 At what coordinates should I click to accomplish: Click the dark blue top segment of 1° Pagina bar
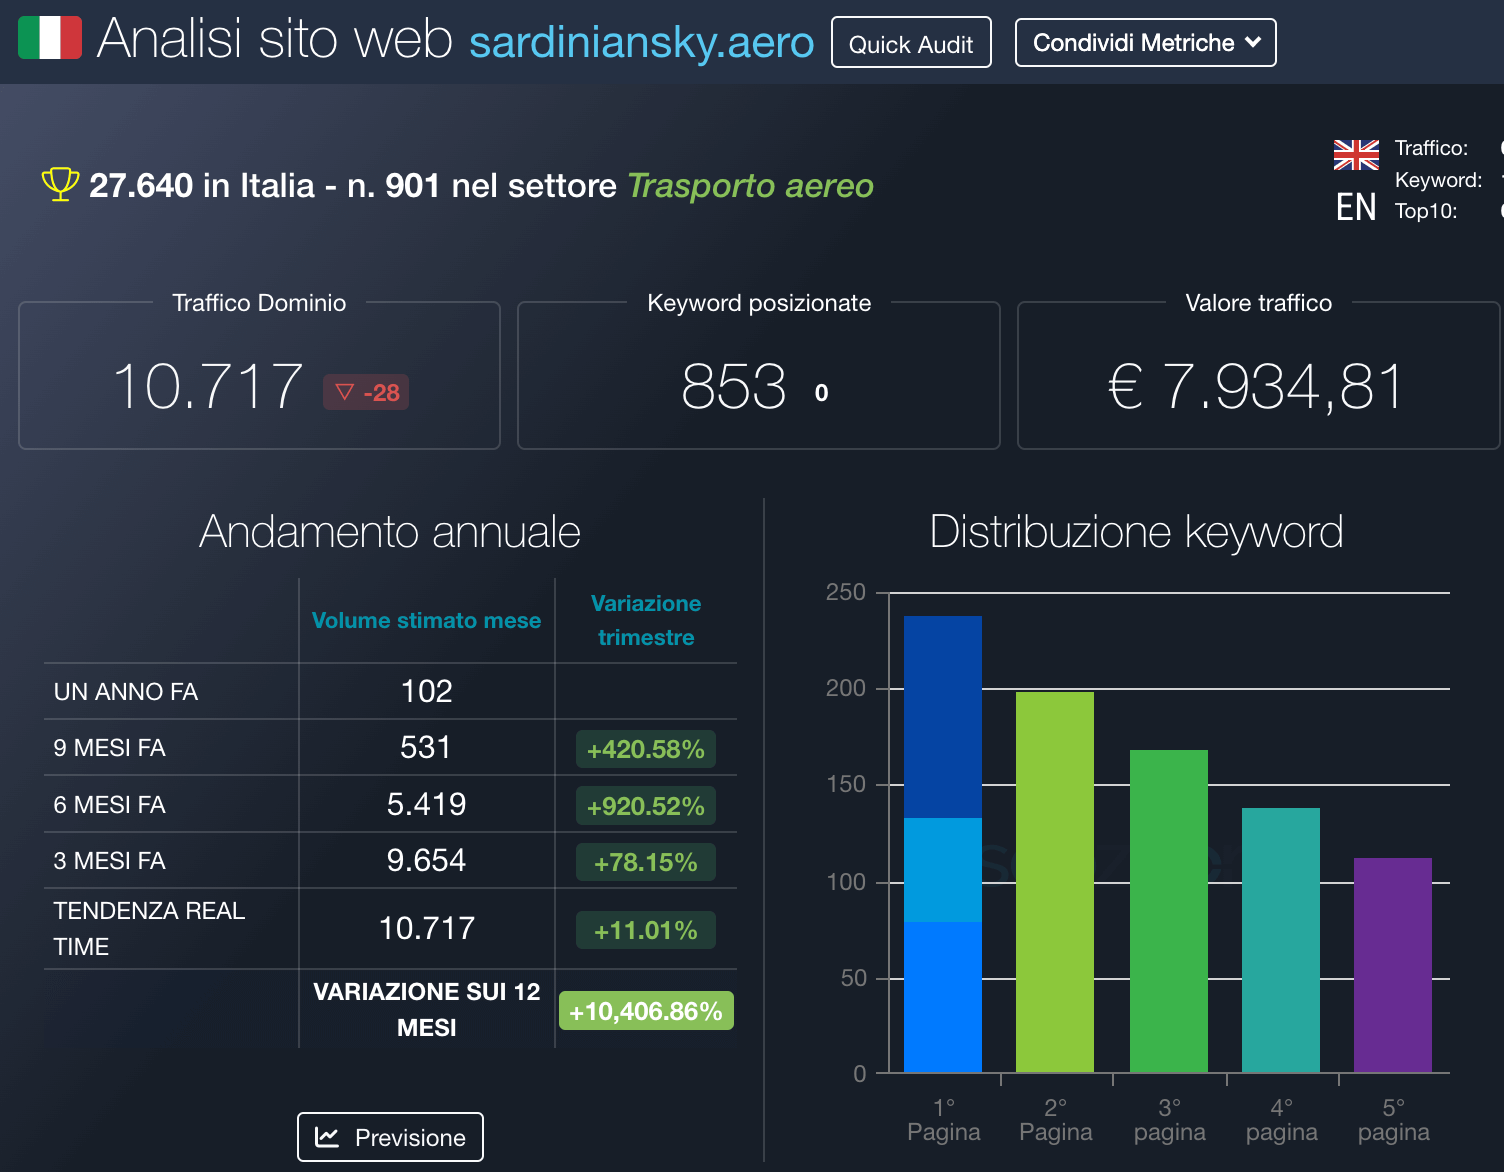(x=943, y=717)
